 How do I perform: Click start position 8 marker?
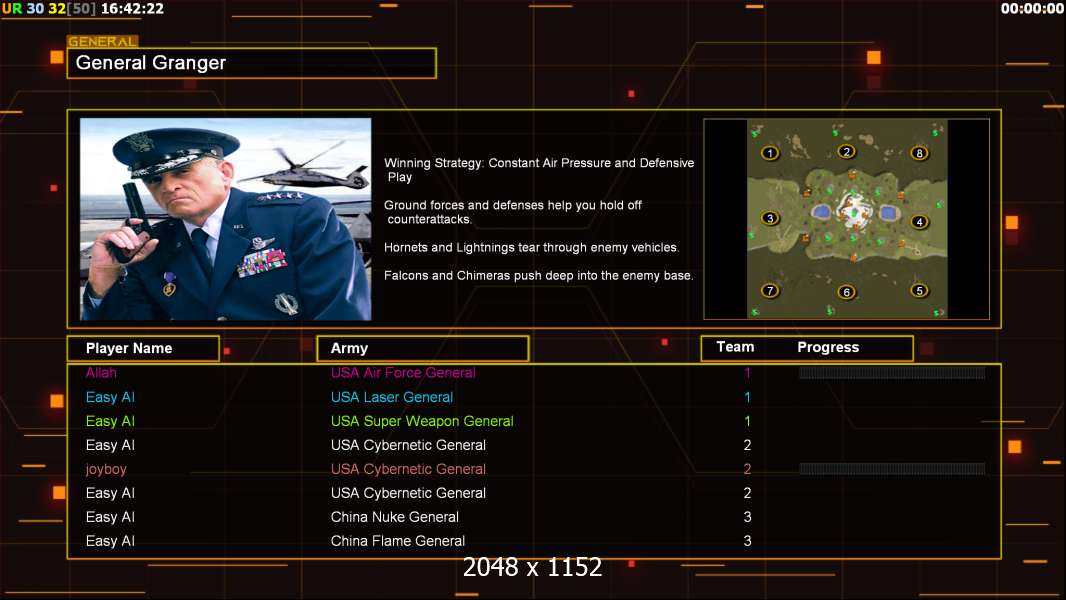coord(920,153)
